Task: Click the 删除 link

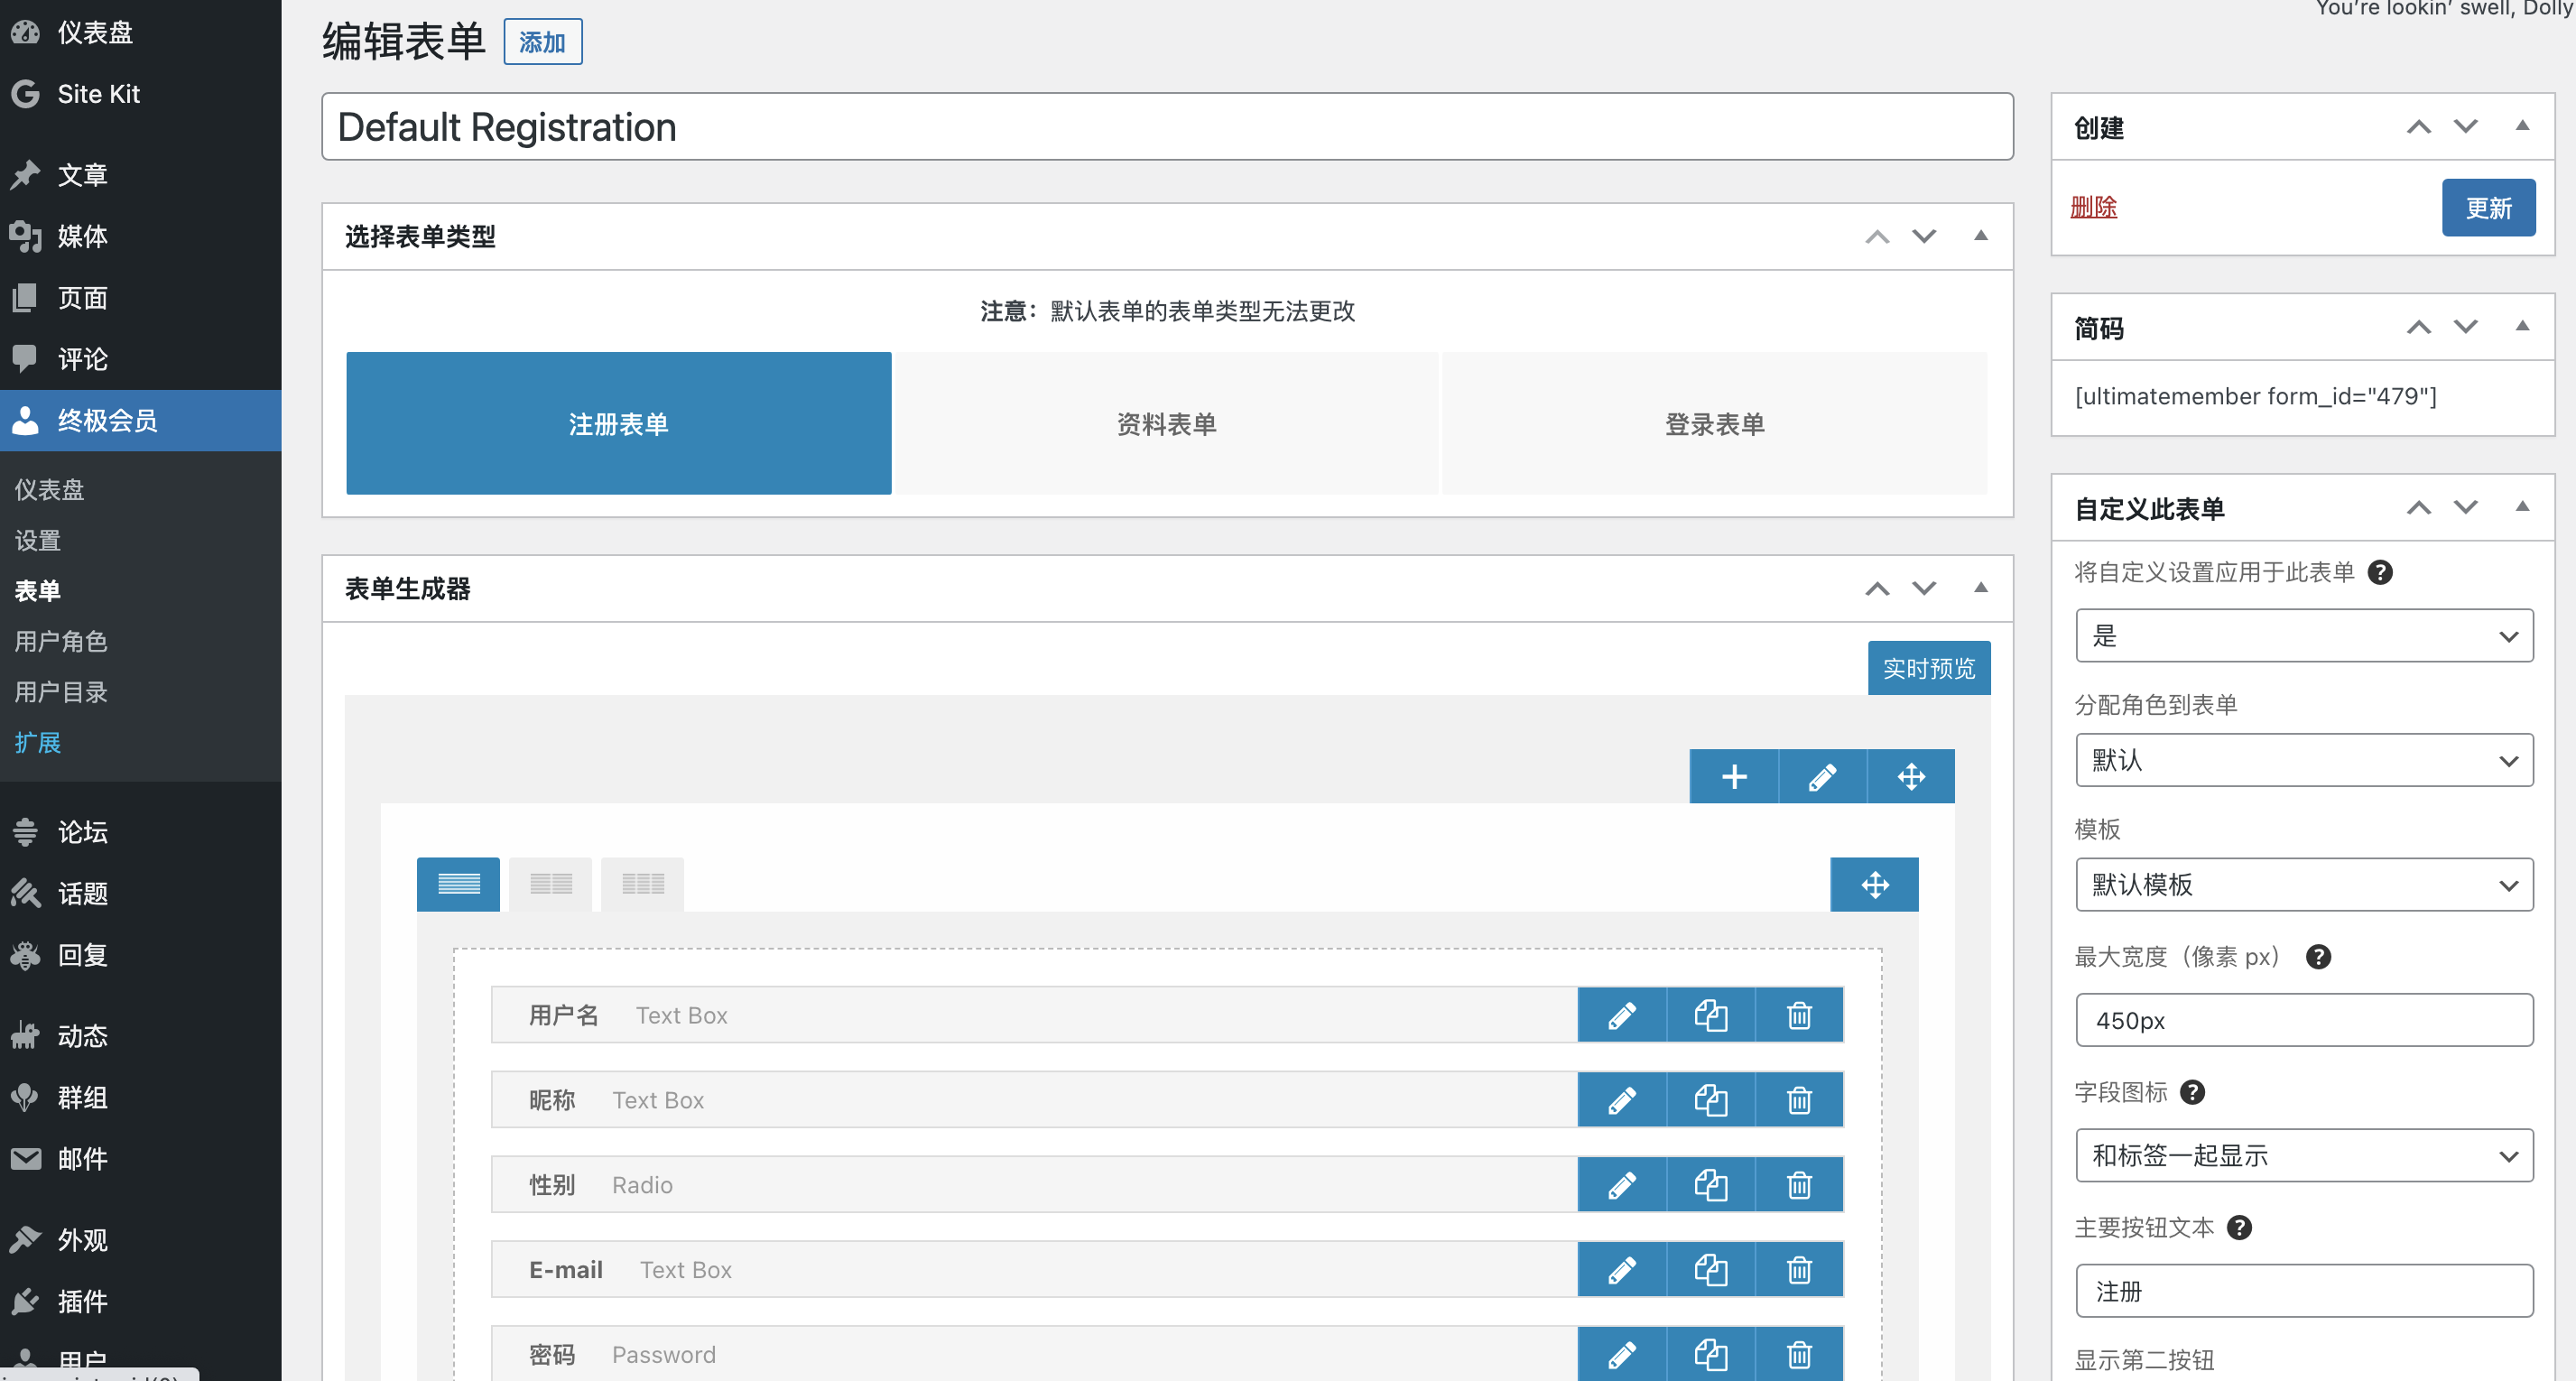Action: 2092,207
